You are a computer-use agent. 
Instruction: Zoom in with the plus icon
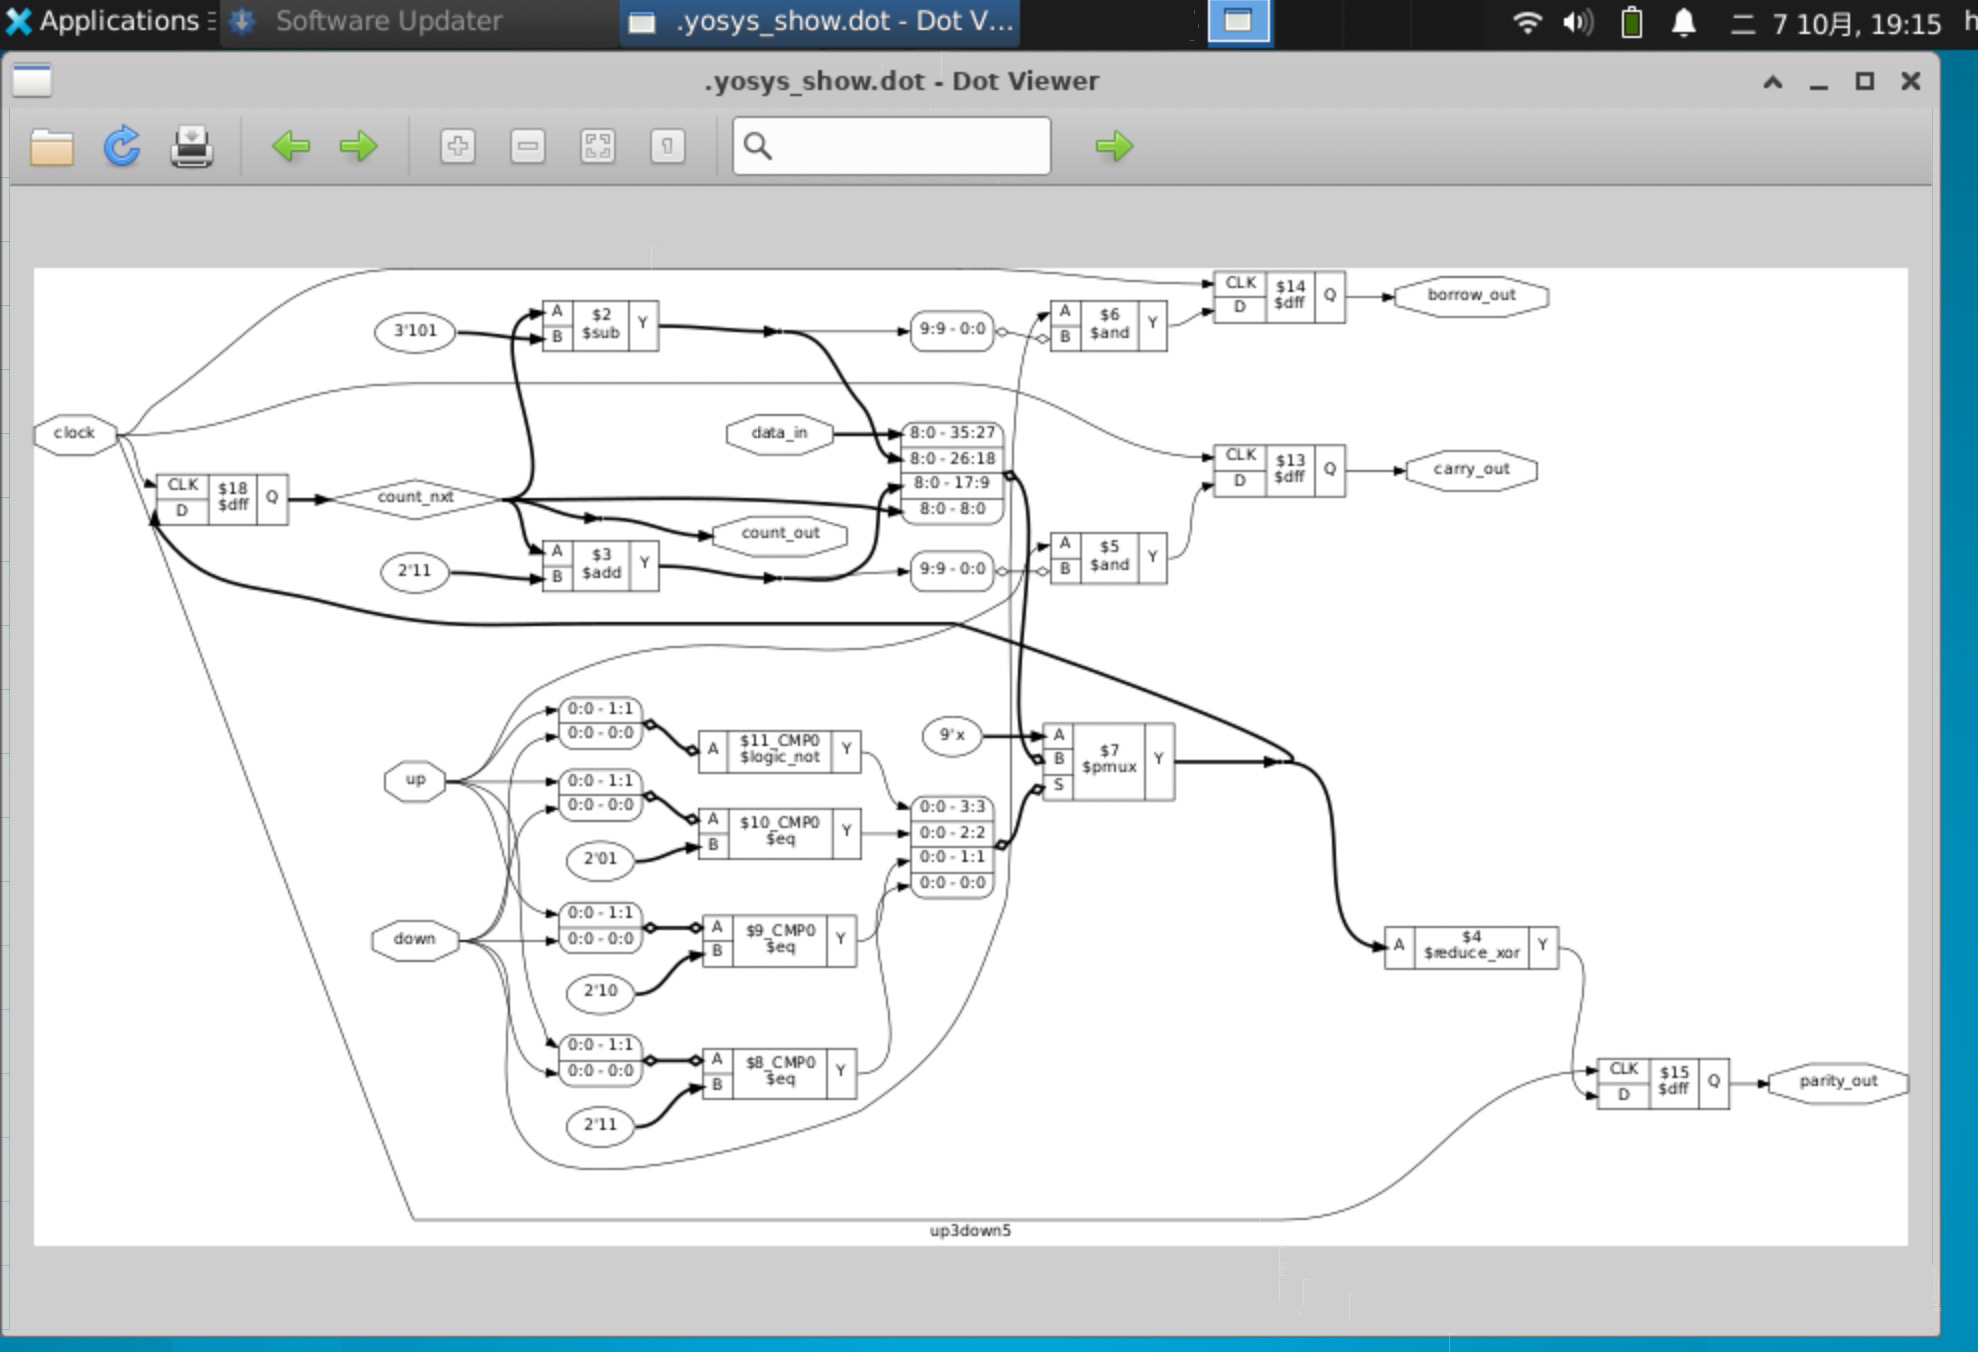point(458,147)
